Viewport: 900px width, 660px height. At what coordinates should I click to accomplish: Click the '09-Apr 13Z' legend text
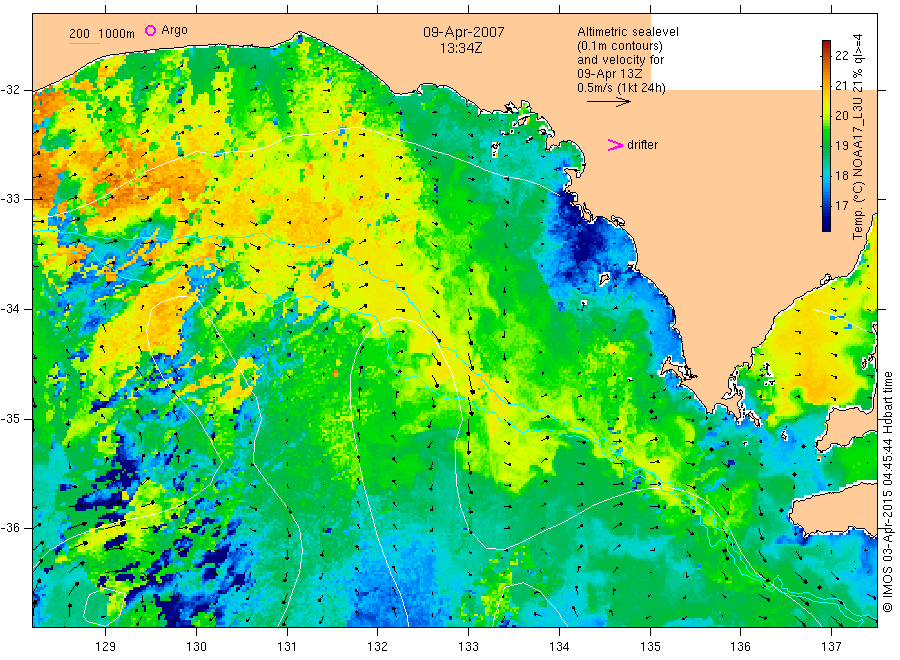(x=610, y=74)
